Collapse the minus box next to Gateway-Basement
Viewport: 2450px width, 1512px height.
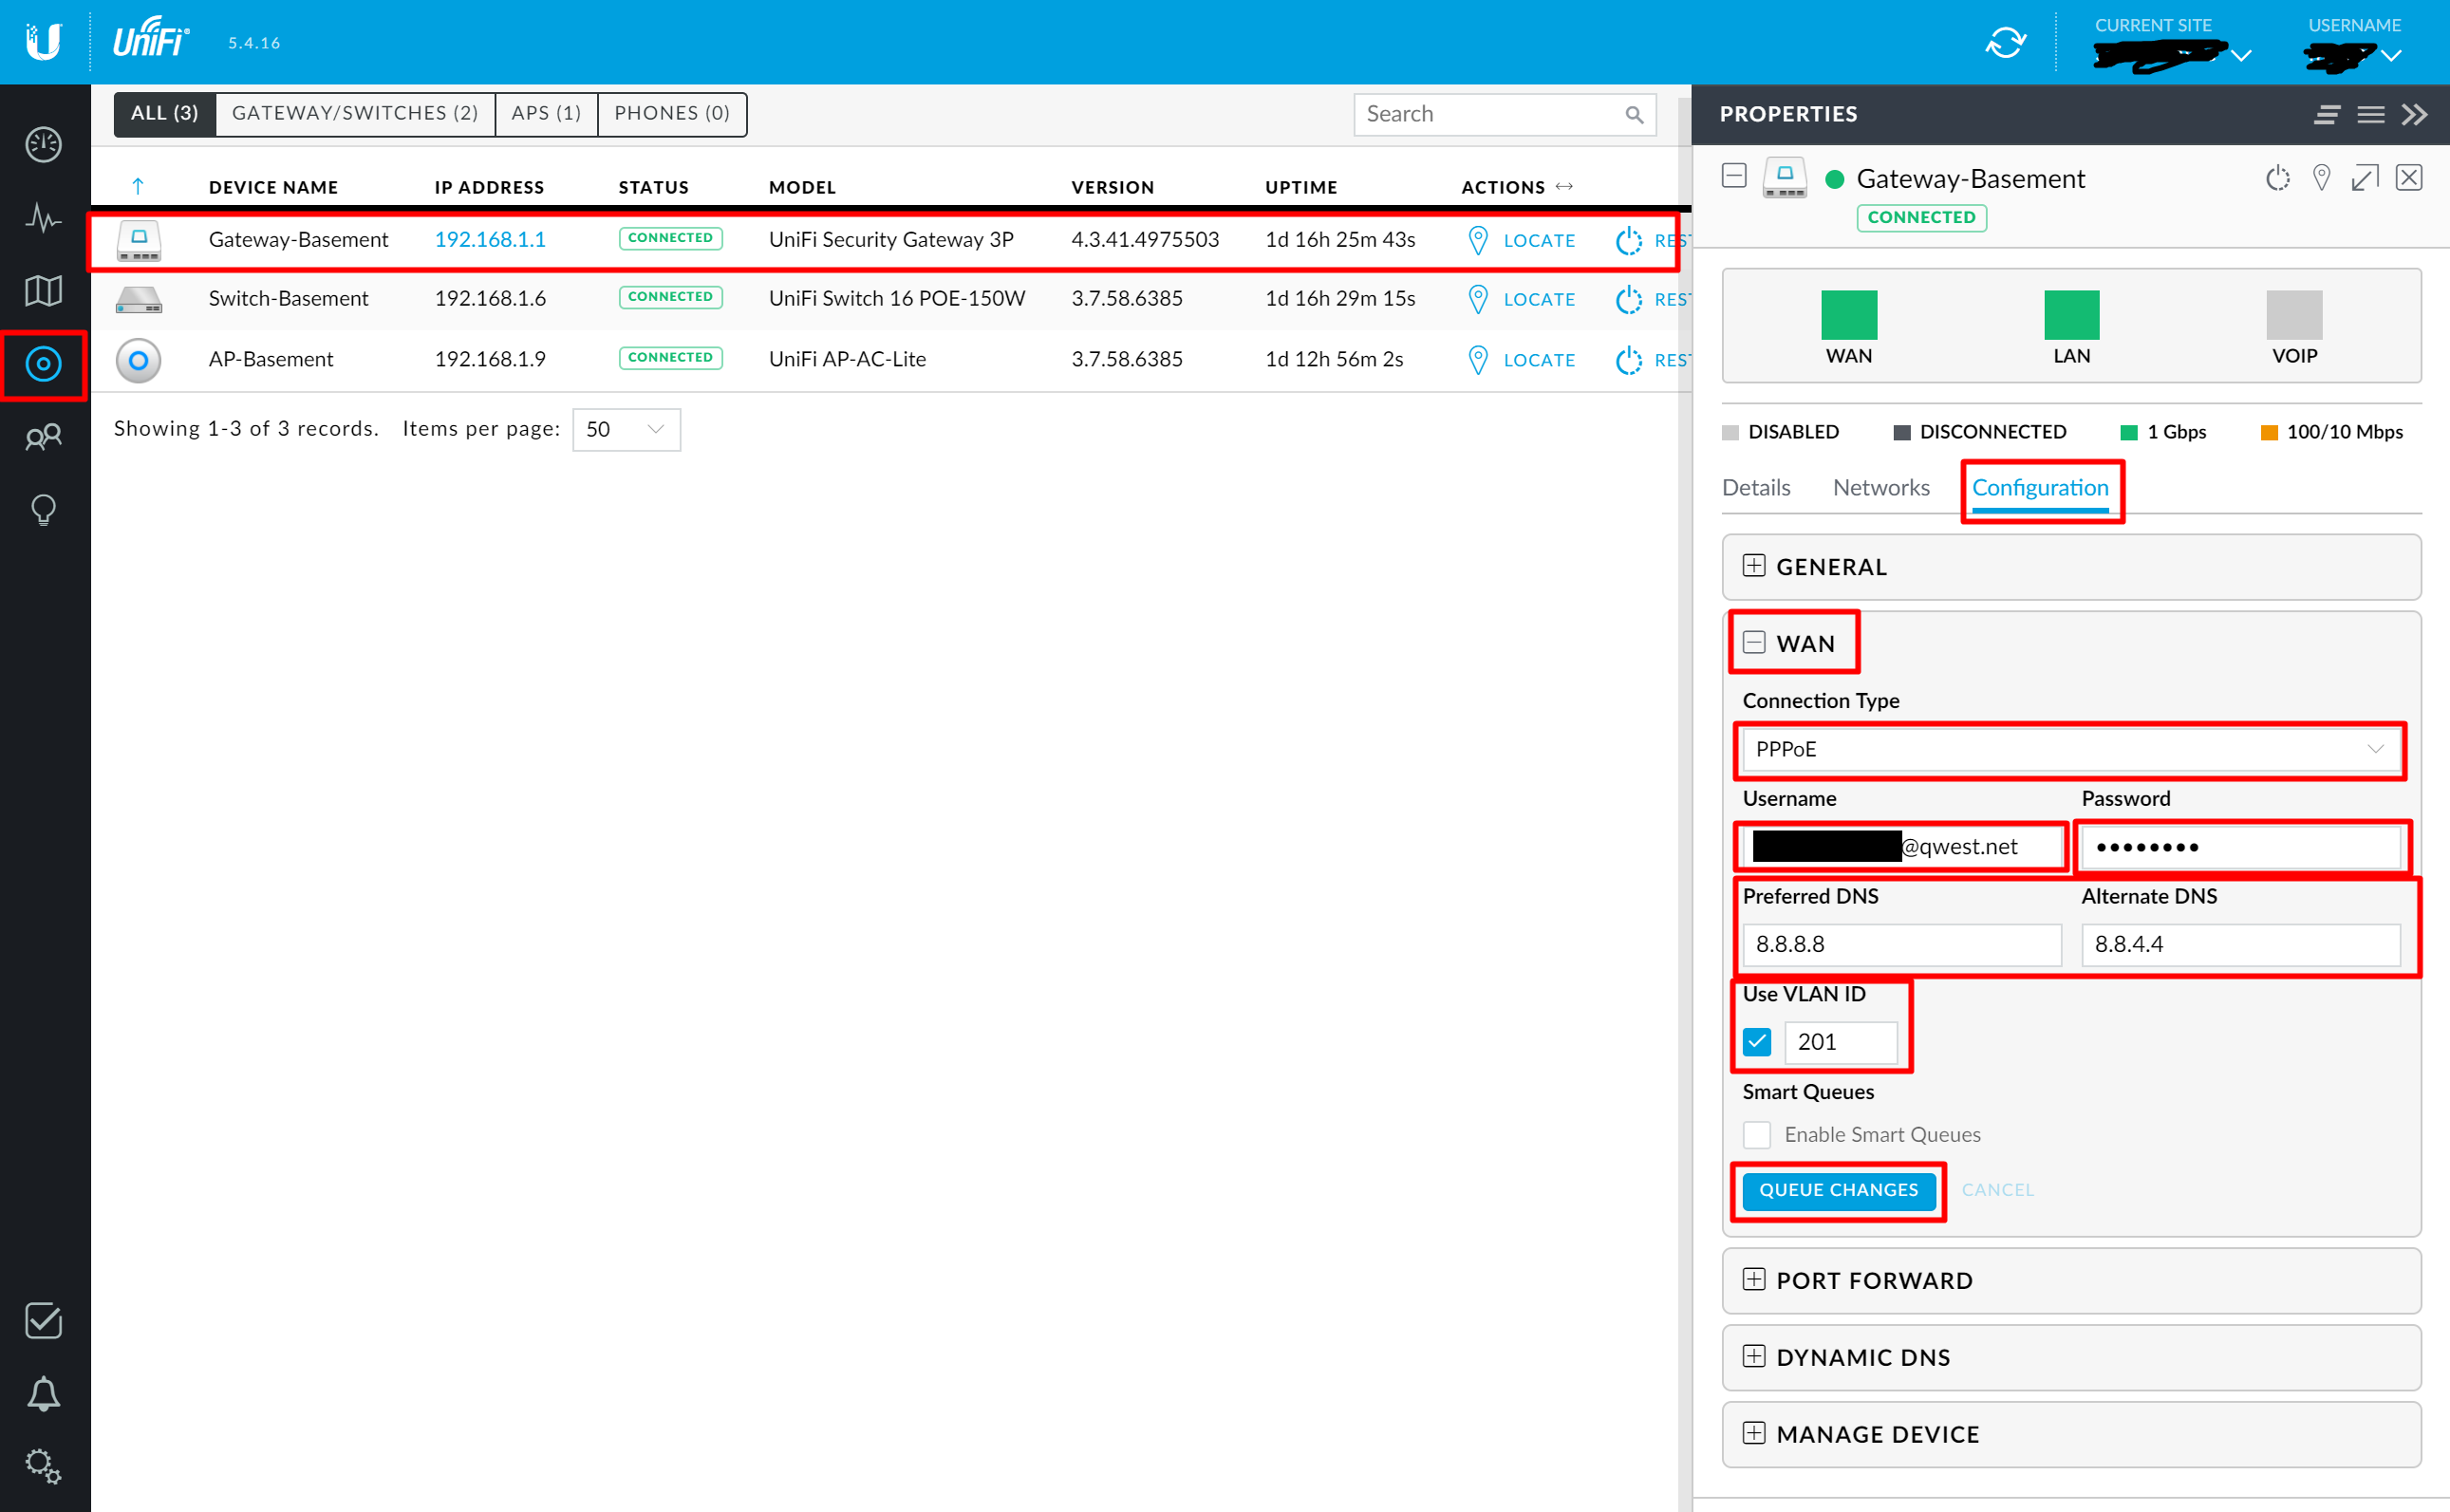(x=1734, y=176)
